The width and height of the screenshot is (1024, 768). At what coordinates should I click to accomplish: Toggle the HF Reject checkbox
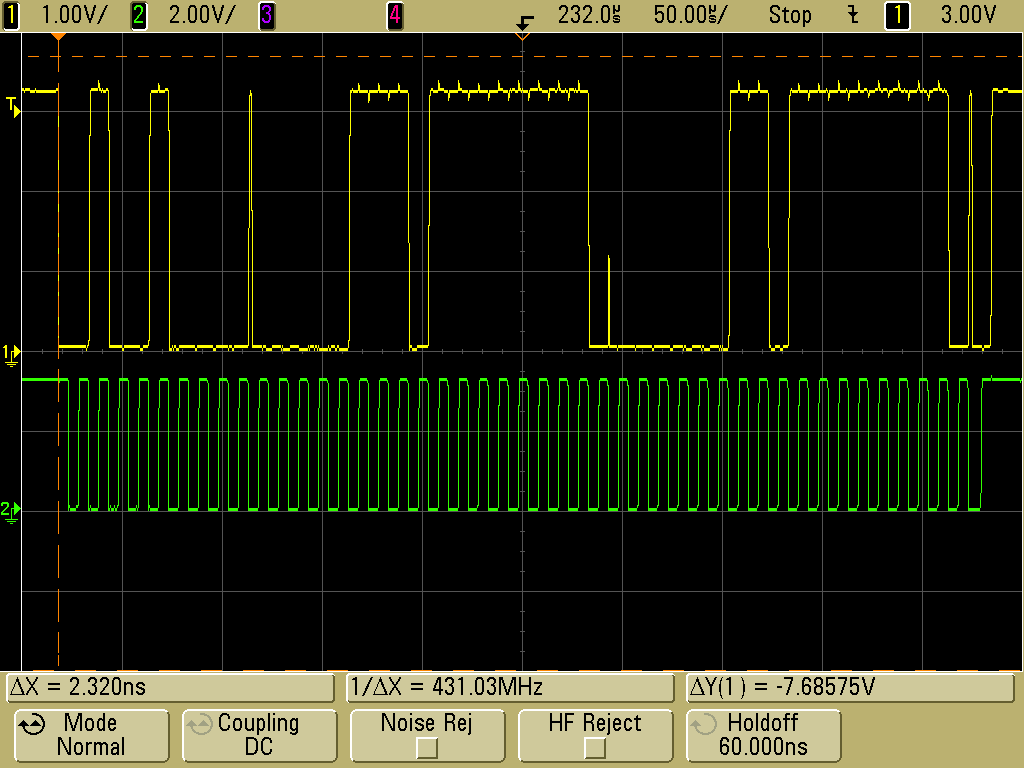594,747
